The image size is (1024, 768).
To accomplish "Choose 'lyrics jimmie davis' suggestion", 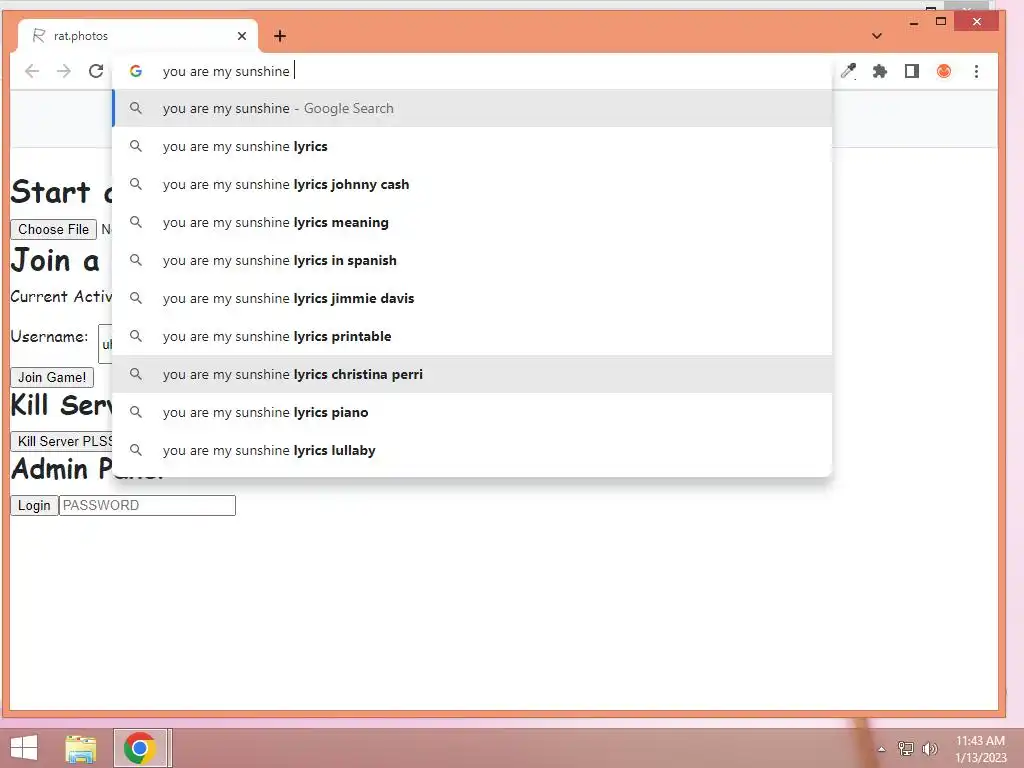I will (x=473, y=298).
